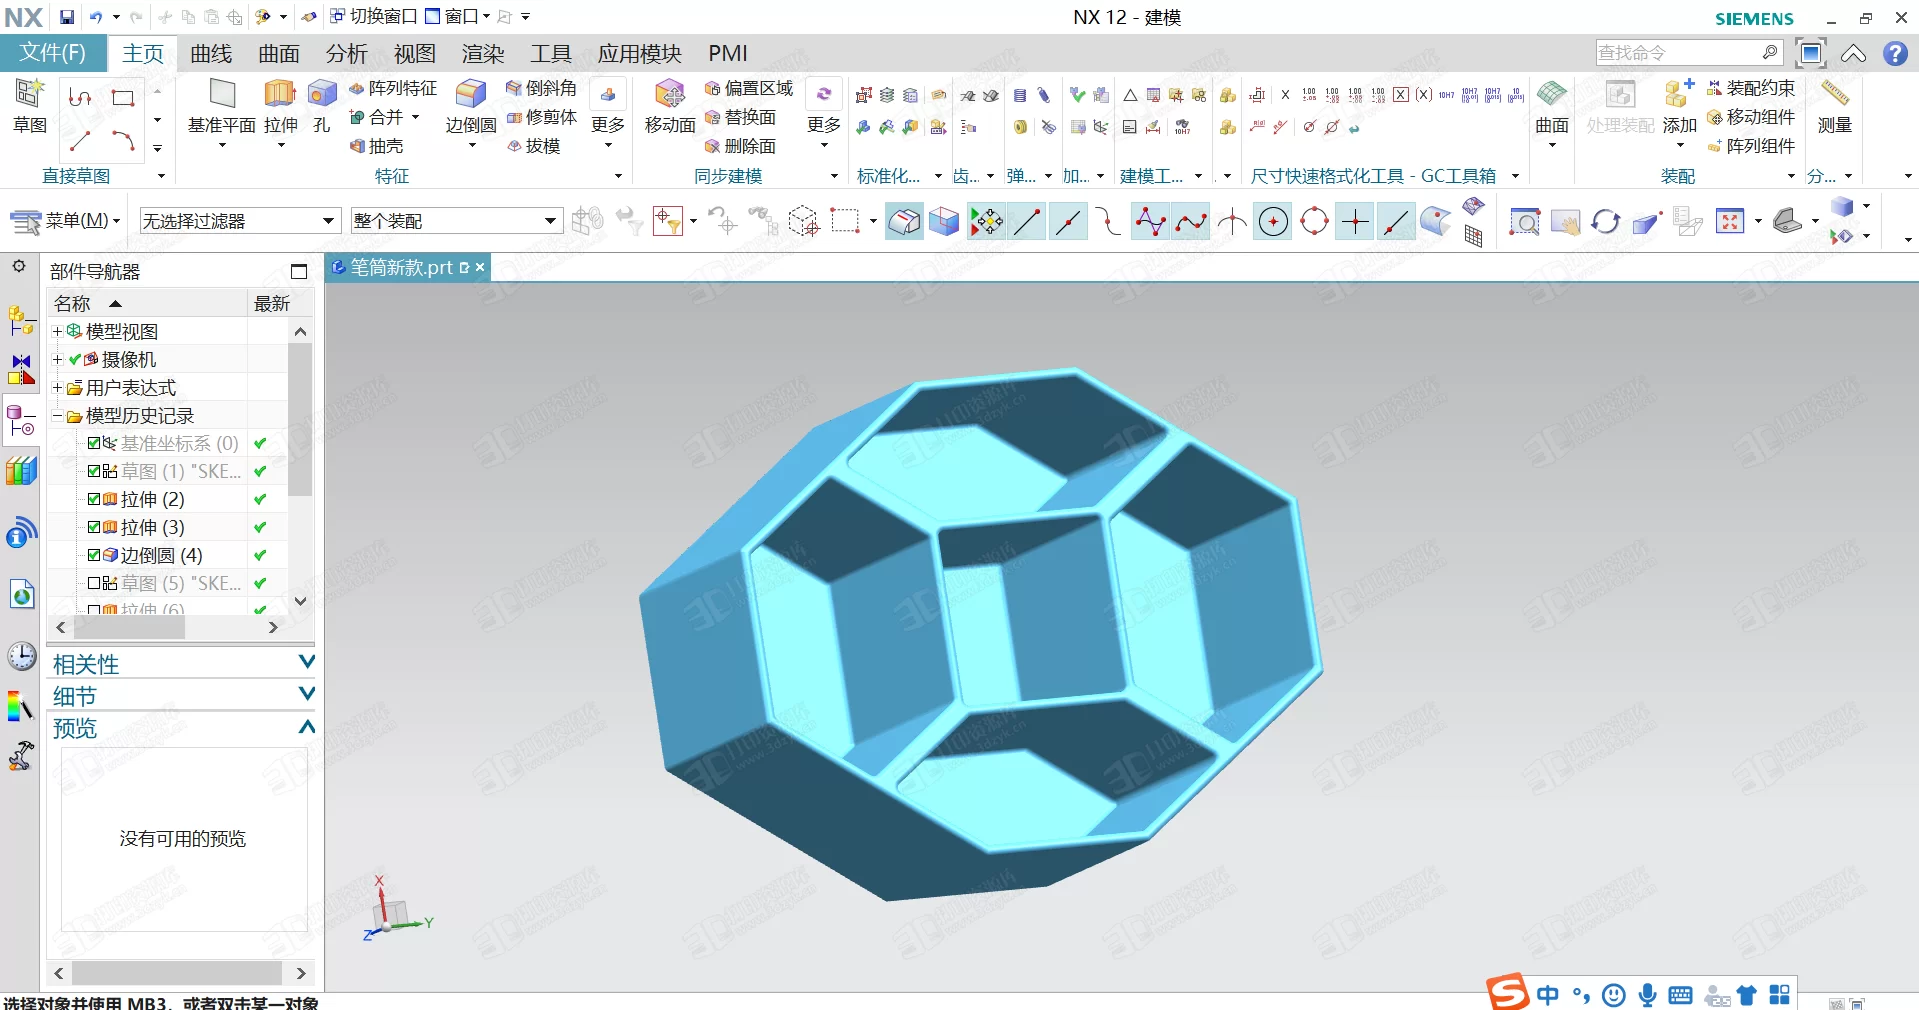The height and width of the screenshot is (1010, 1919).
Task: Toggle snap to arc center
Action: click(1273, 221)
